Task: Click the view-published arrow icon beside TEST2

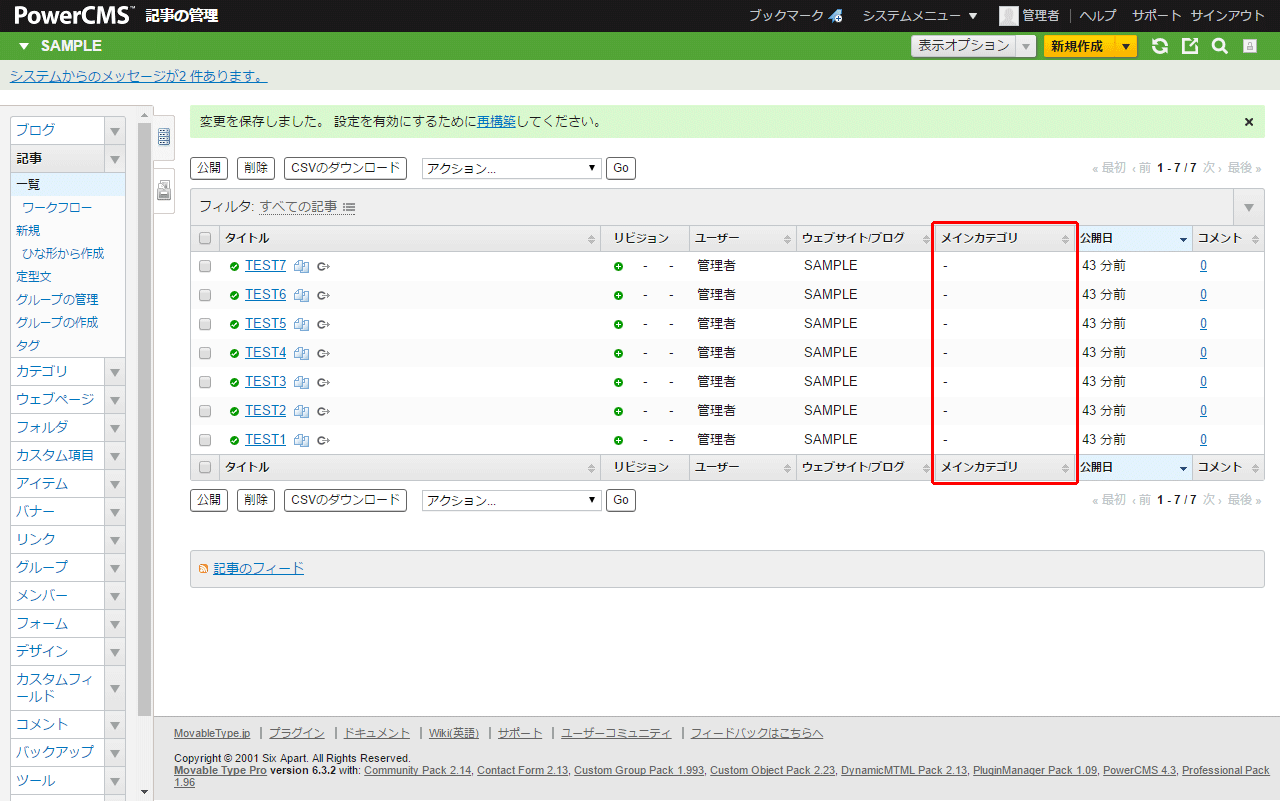Action: 324,411
